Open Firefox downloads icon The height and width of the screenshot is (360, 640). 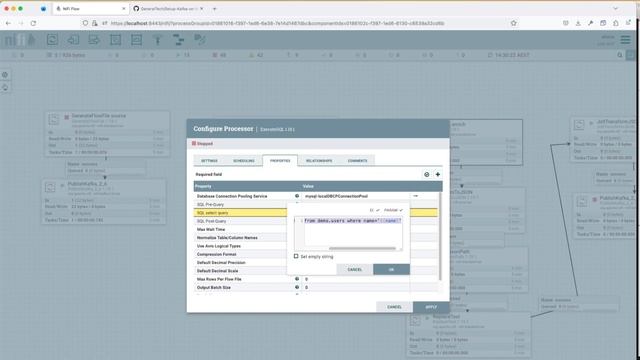coord(578,23)
